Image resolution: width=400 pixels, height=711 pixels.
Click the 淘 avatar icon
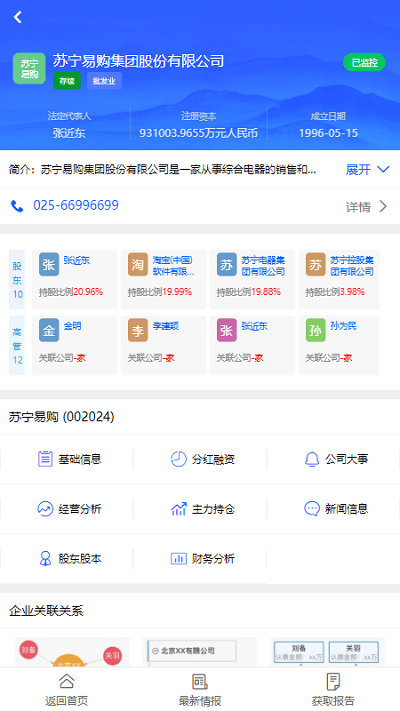tap(137, 265)
